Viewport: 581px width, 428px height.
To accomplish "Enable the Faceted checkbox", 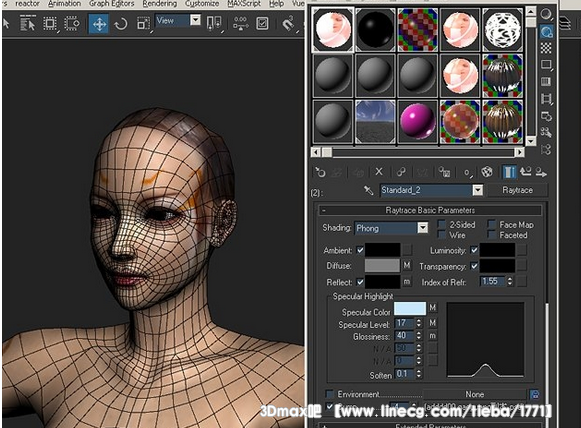I will click(491, 235).
